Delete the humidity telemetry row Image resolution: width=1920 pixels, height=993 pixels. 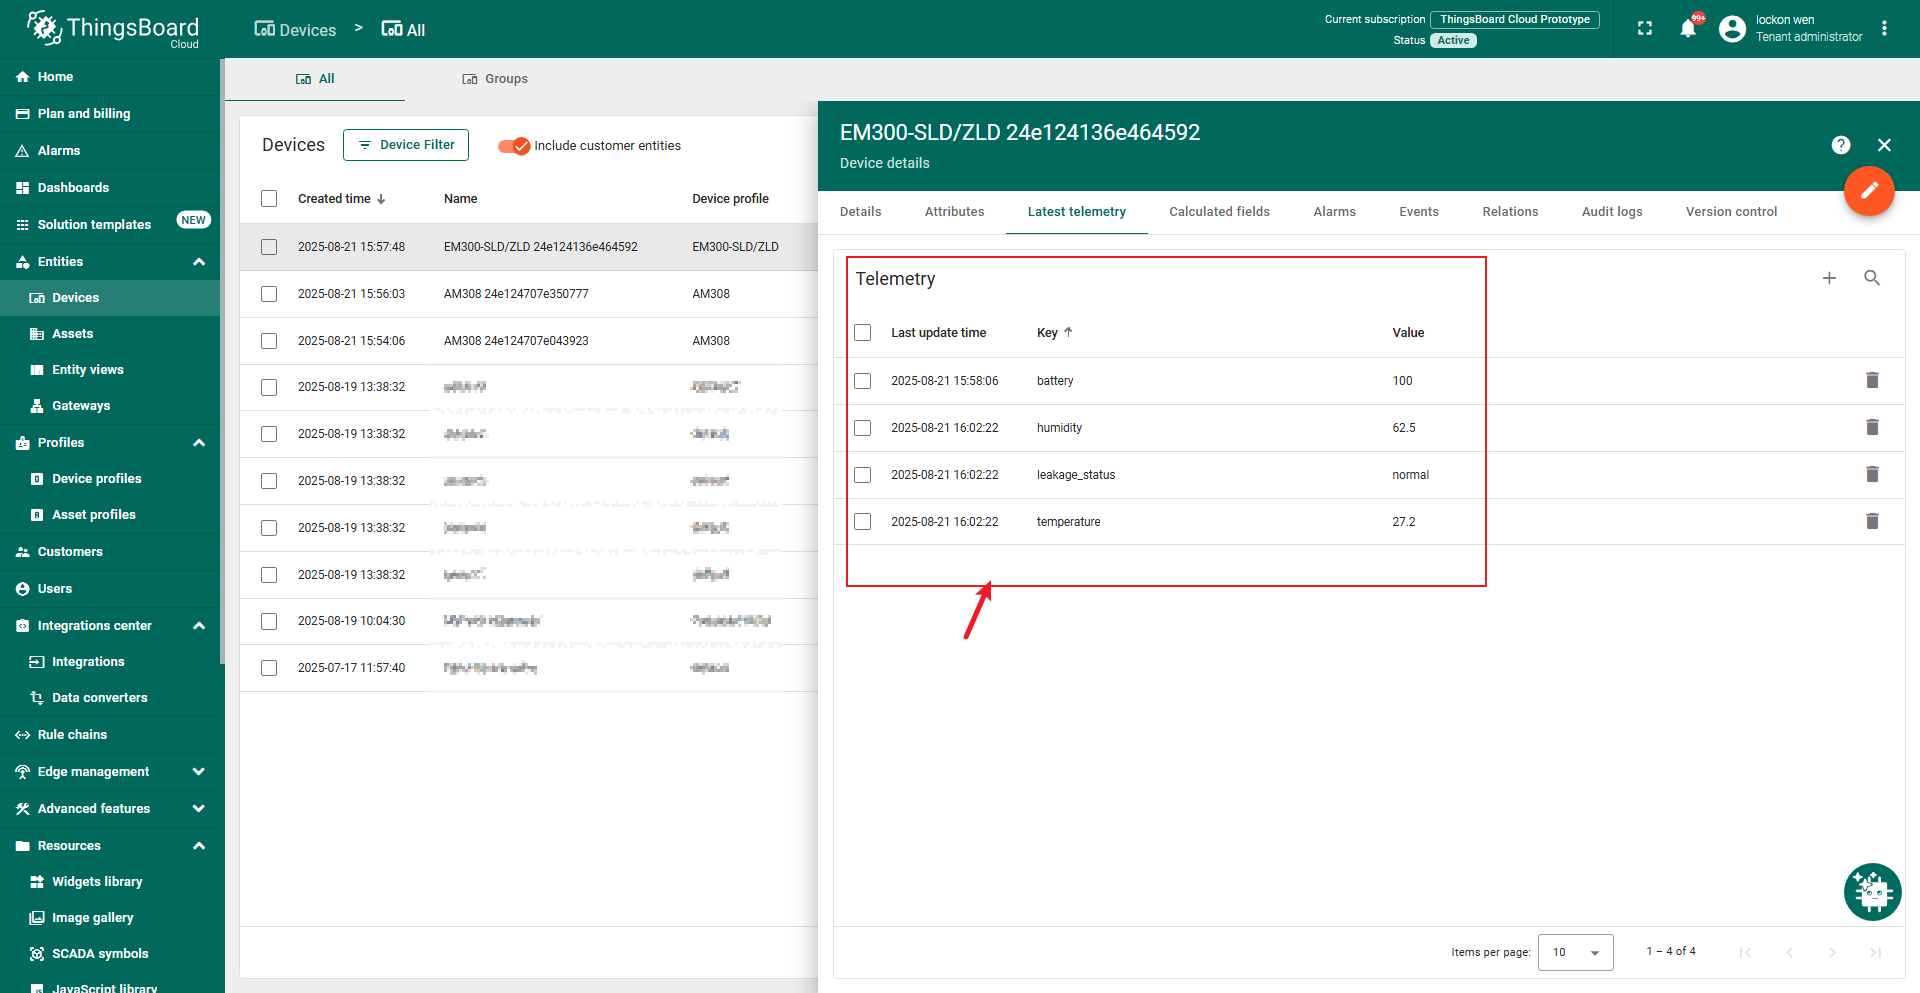point(1872,427)
